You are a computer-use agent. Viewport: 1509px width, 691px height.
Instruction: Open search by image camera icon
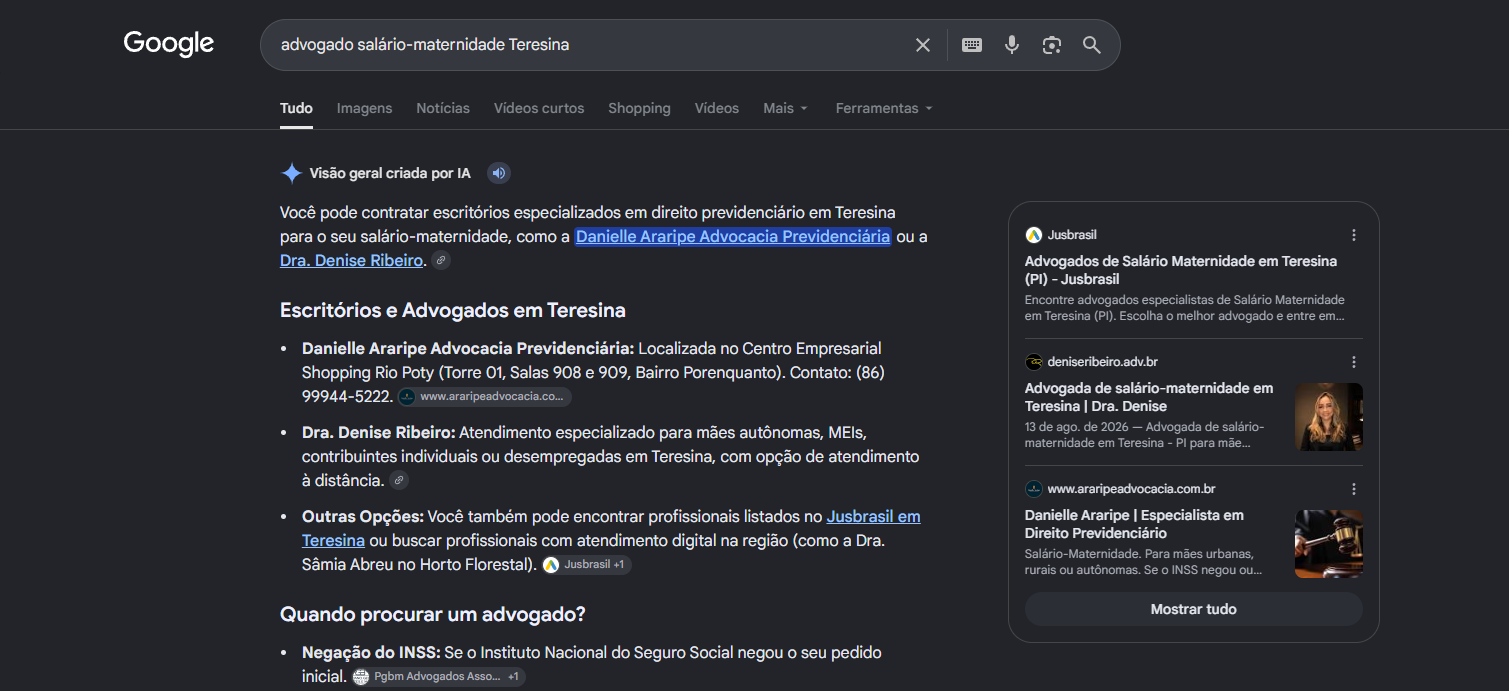(1051, 45)
